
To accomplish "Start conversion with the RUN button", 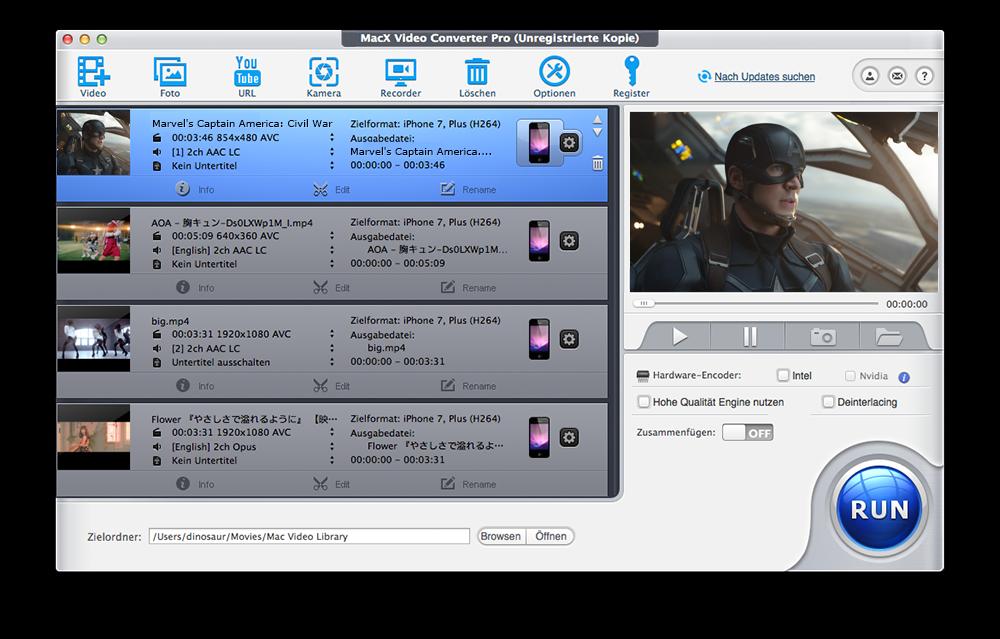I will coord(879,508).
